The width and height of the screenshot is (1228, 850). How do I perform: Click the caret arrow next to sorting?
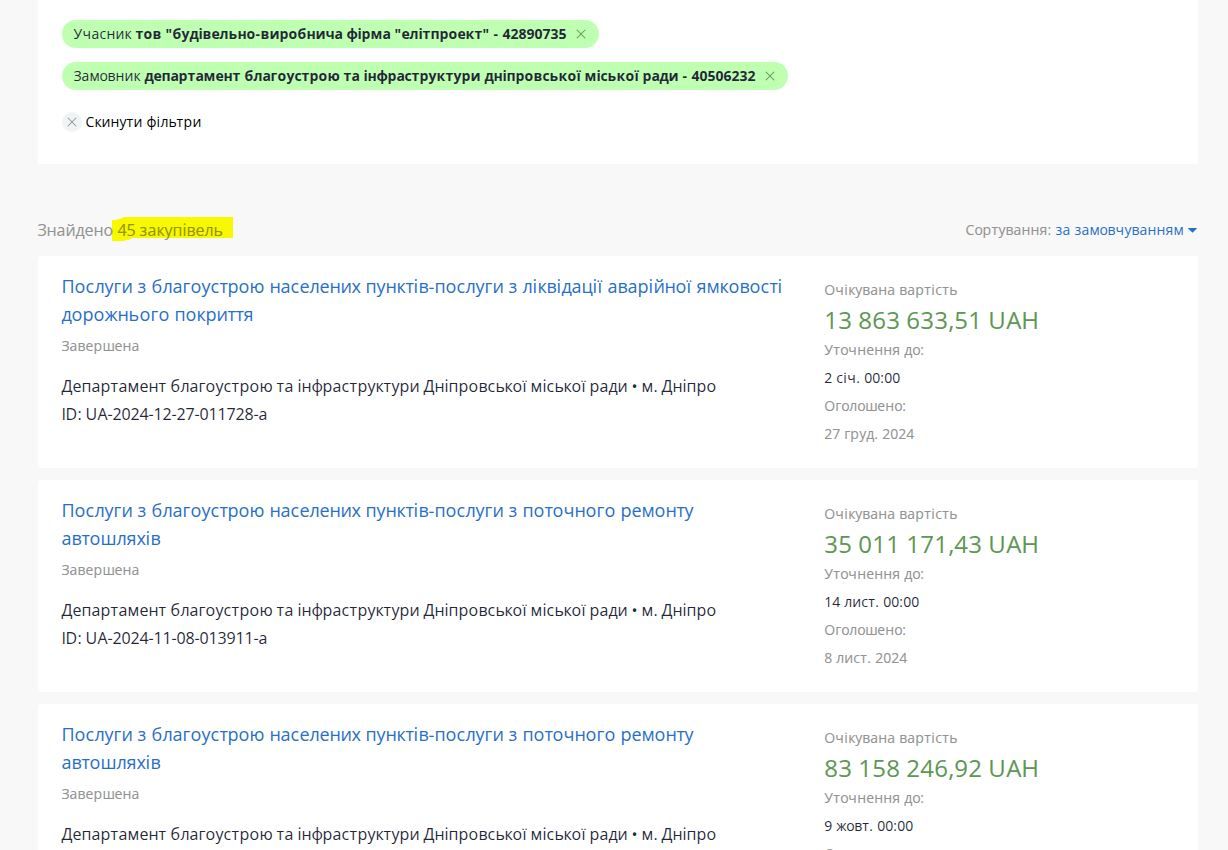tap(1192, 230)
